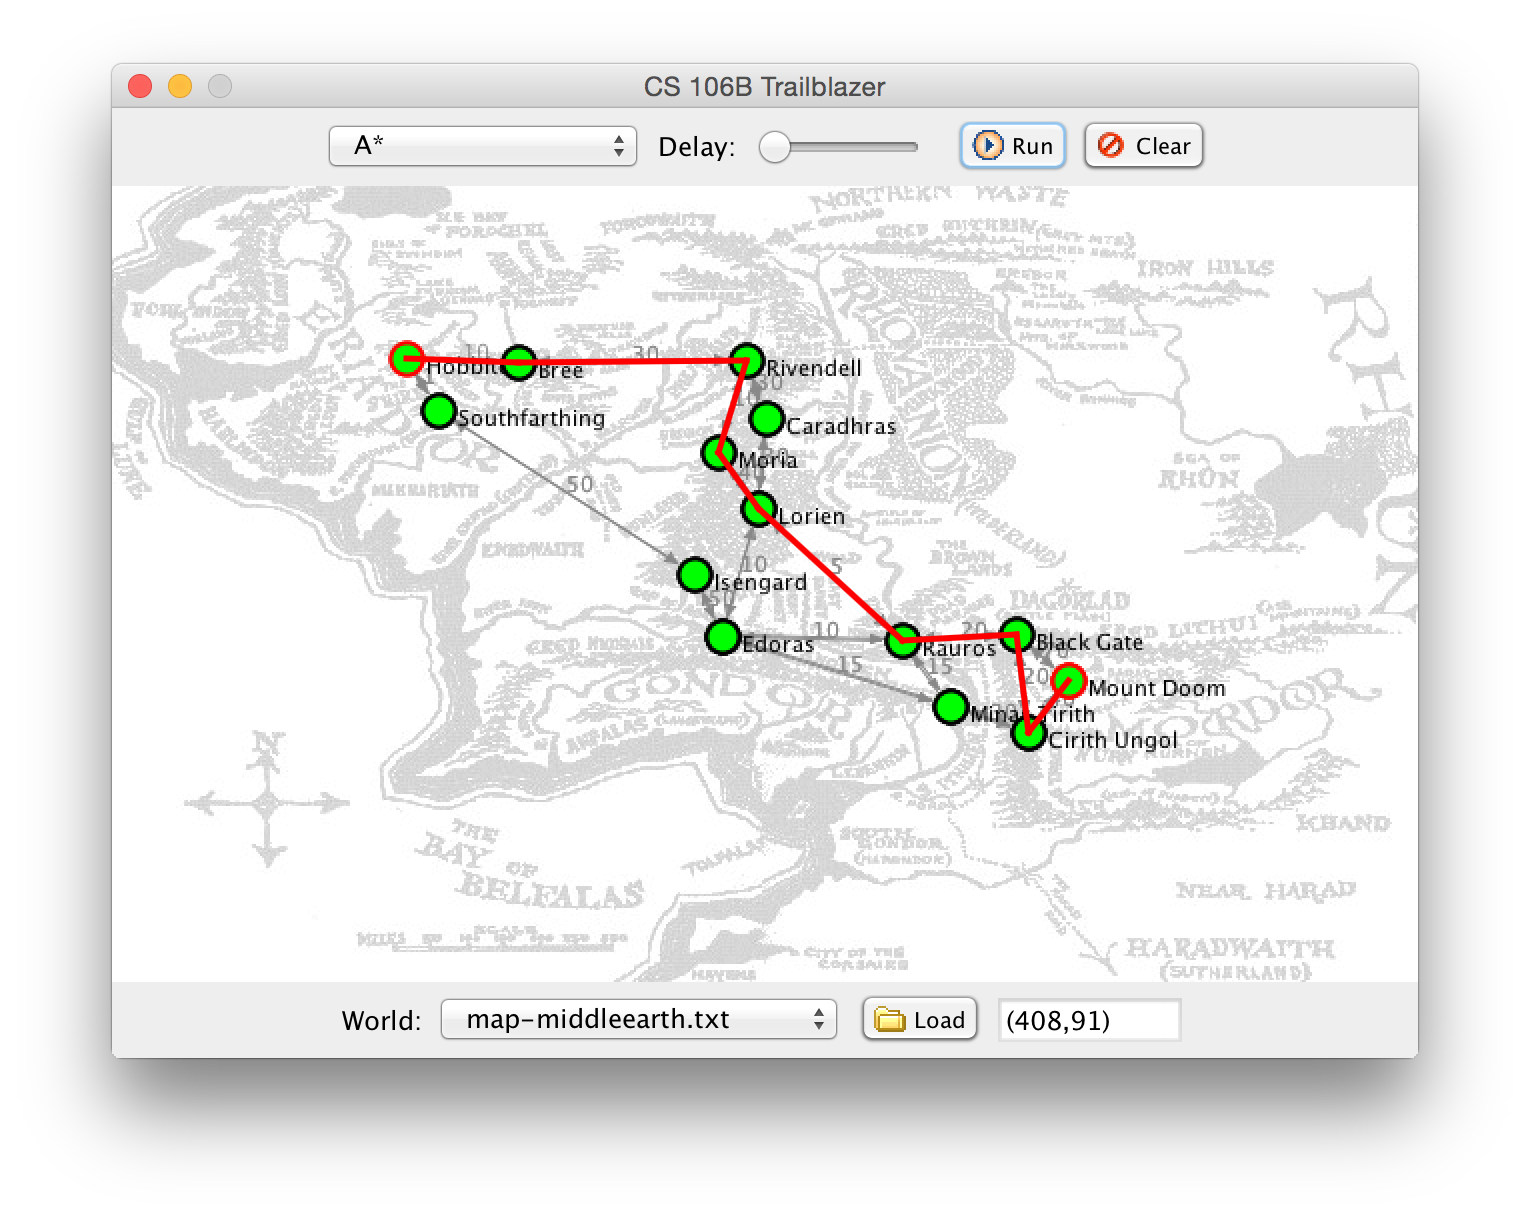Click the Lorien node circle

(x=759, y=510)
